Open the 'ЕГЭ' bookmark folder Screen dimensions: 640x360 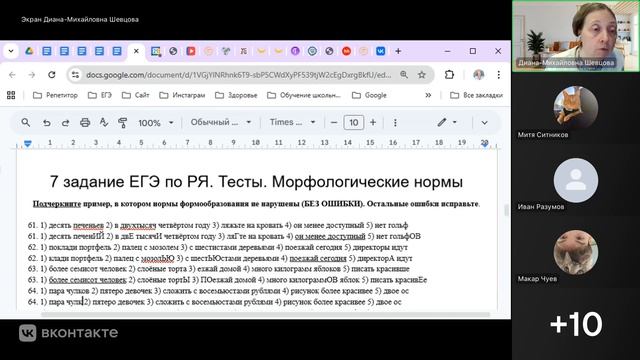click(x=100, y=95)
